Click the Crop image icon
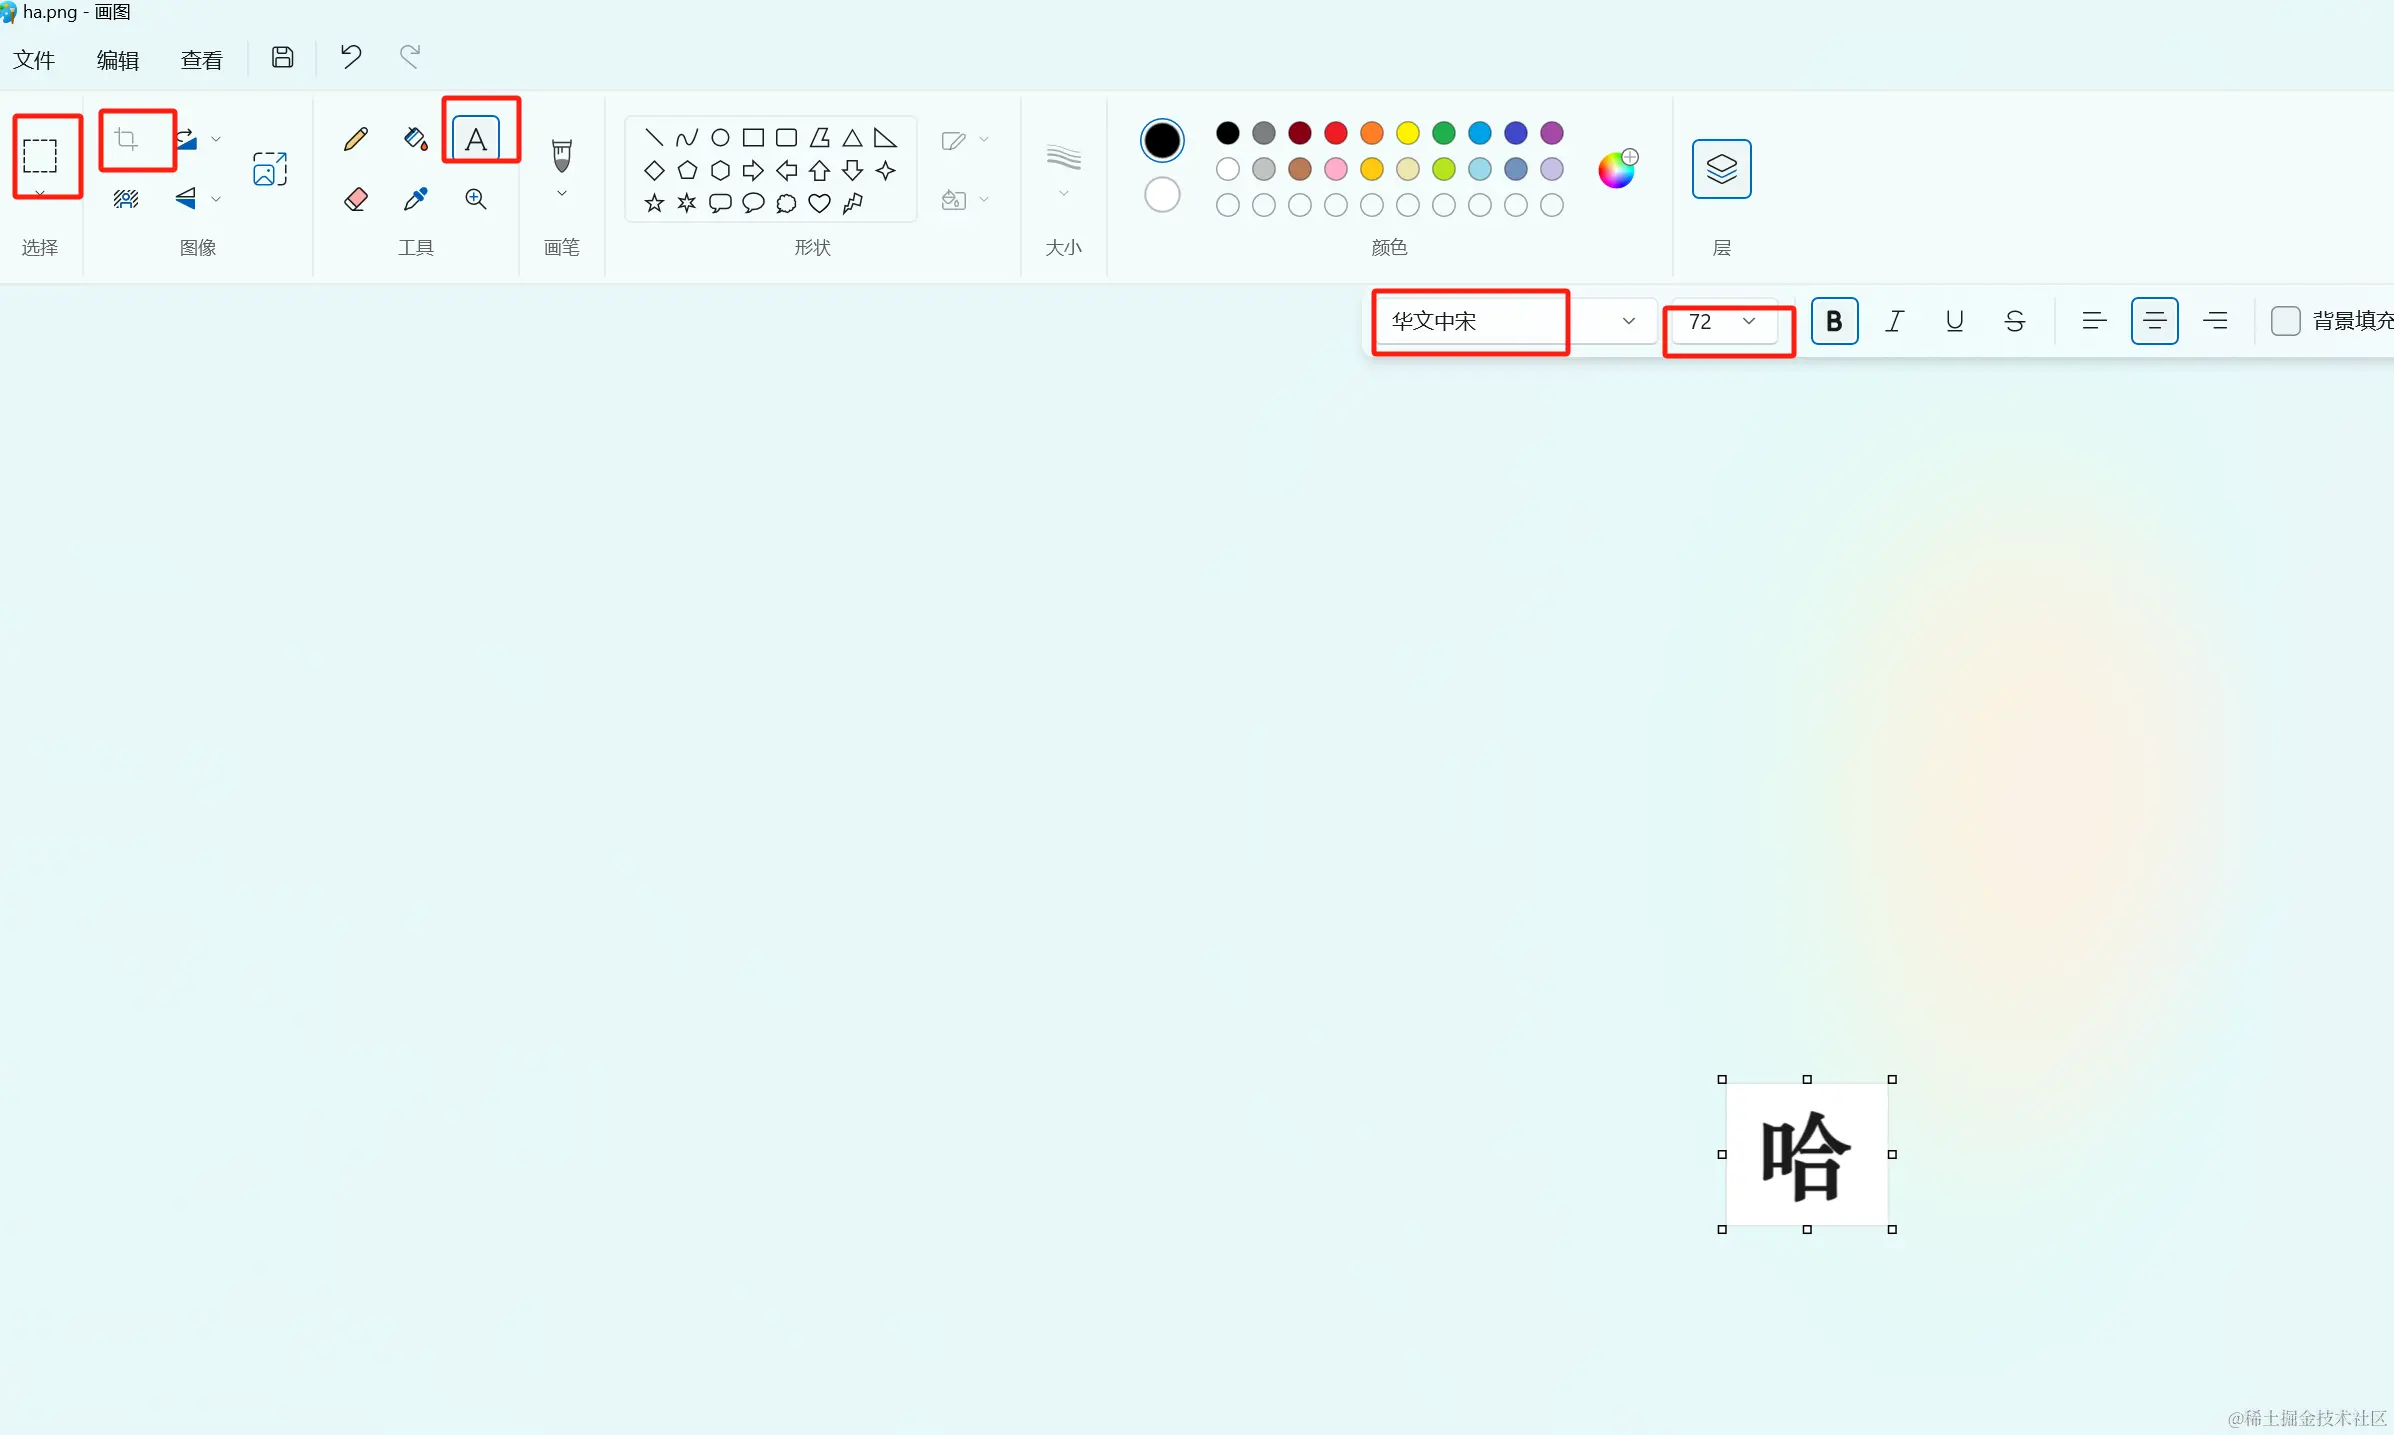 [127, 139]
